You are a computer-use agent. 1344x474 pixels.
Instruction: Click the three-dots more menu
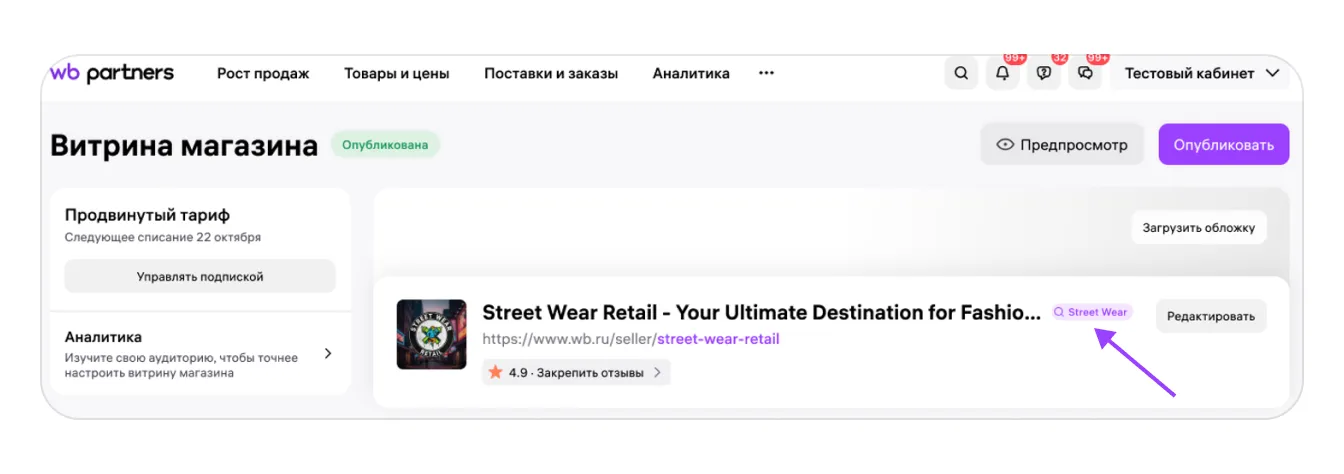click(767, 73)
